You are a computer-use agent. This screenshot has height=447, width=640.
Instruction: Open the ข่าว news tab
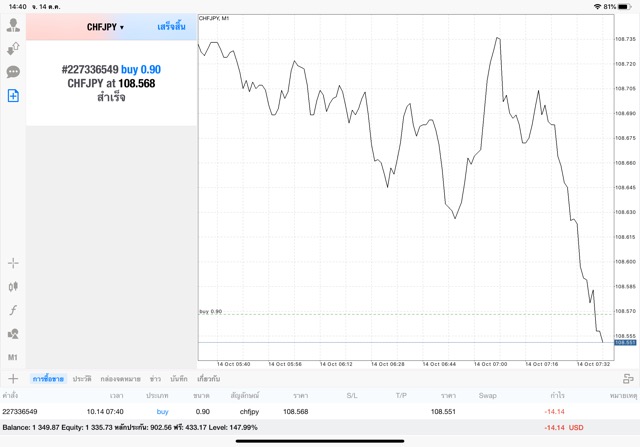pos(155,379)
